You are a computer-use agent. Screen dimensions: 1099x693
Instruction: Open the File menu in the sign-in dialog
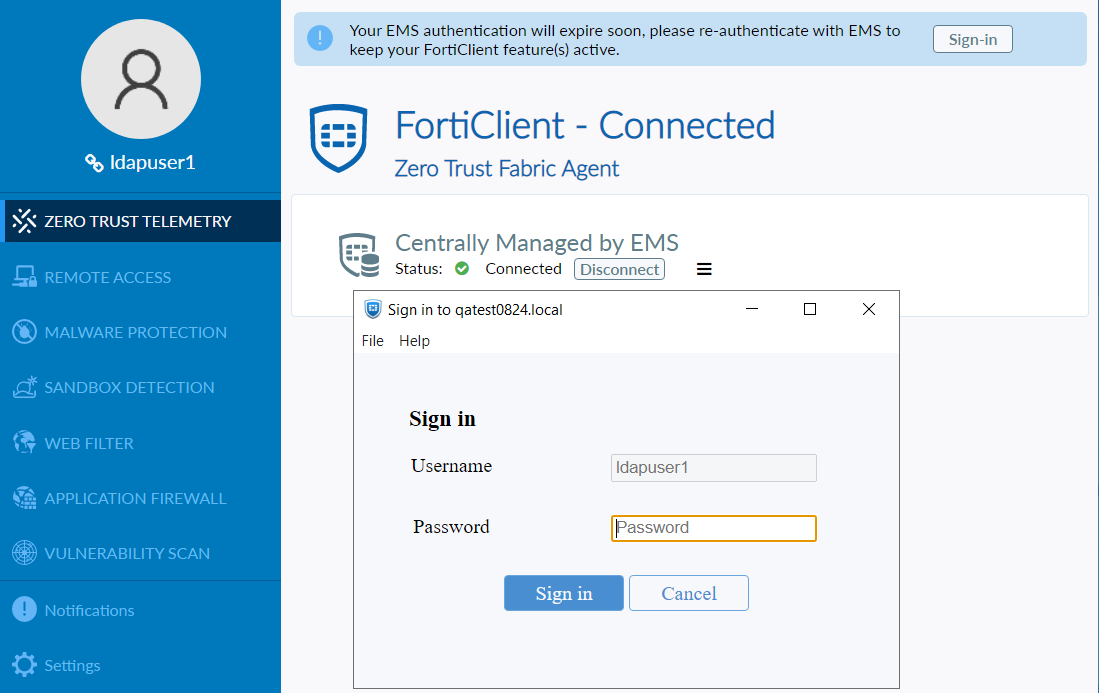372,341
